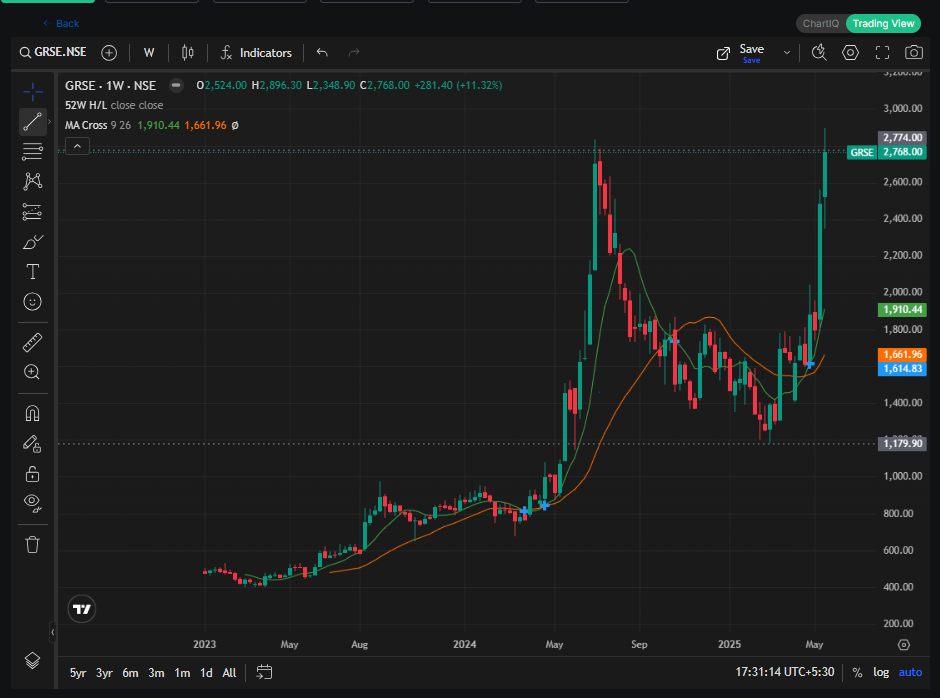The image size is (940, 698).
Task: Click the Back link
Action: click(61, 23)
